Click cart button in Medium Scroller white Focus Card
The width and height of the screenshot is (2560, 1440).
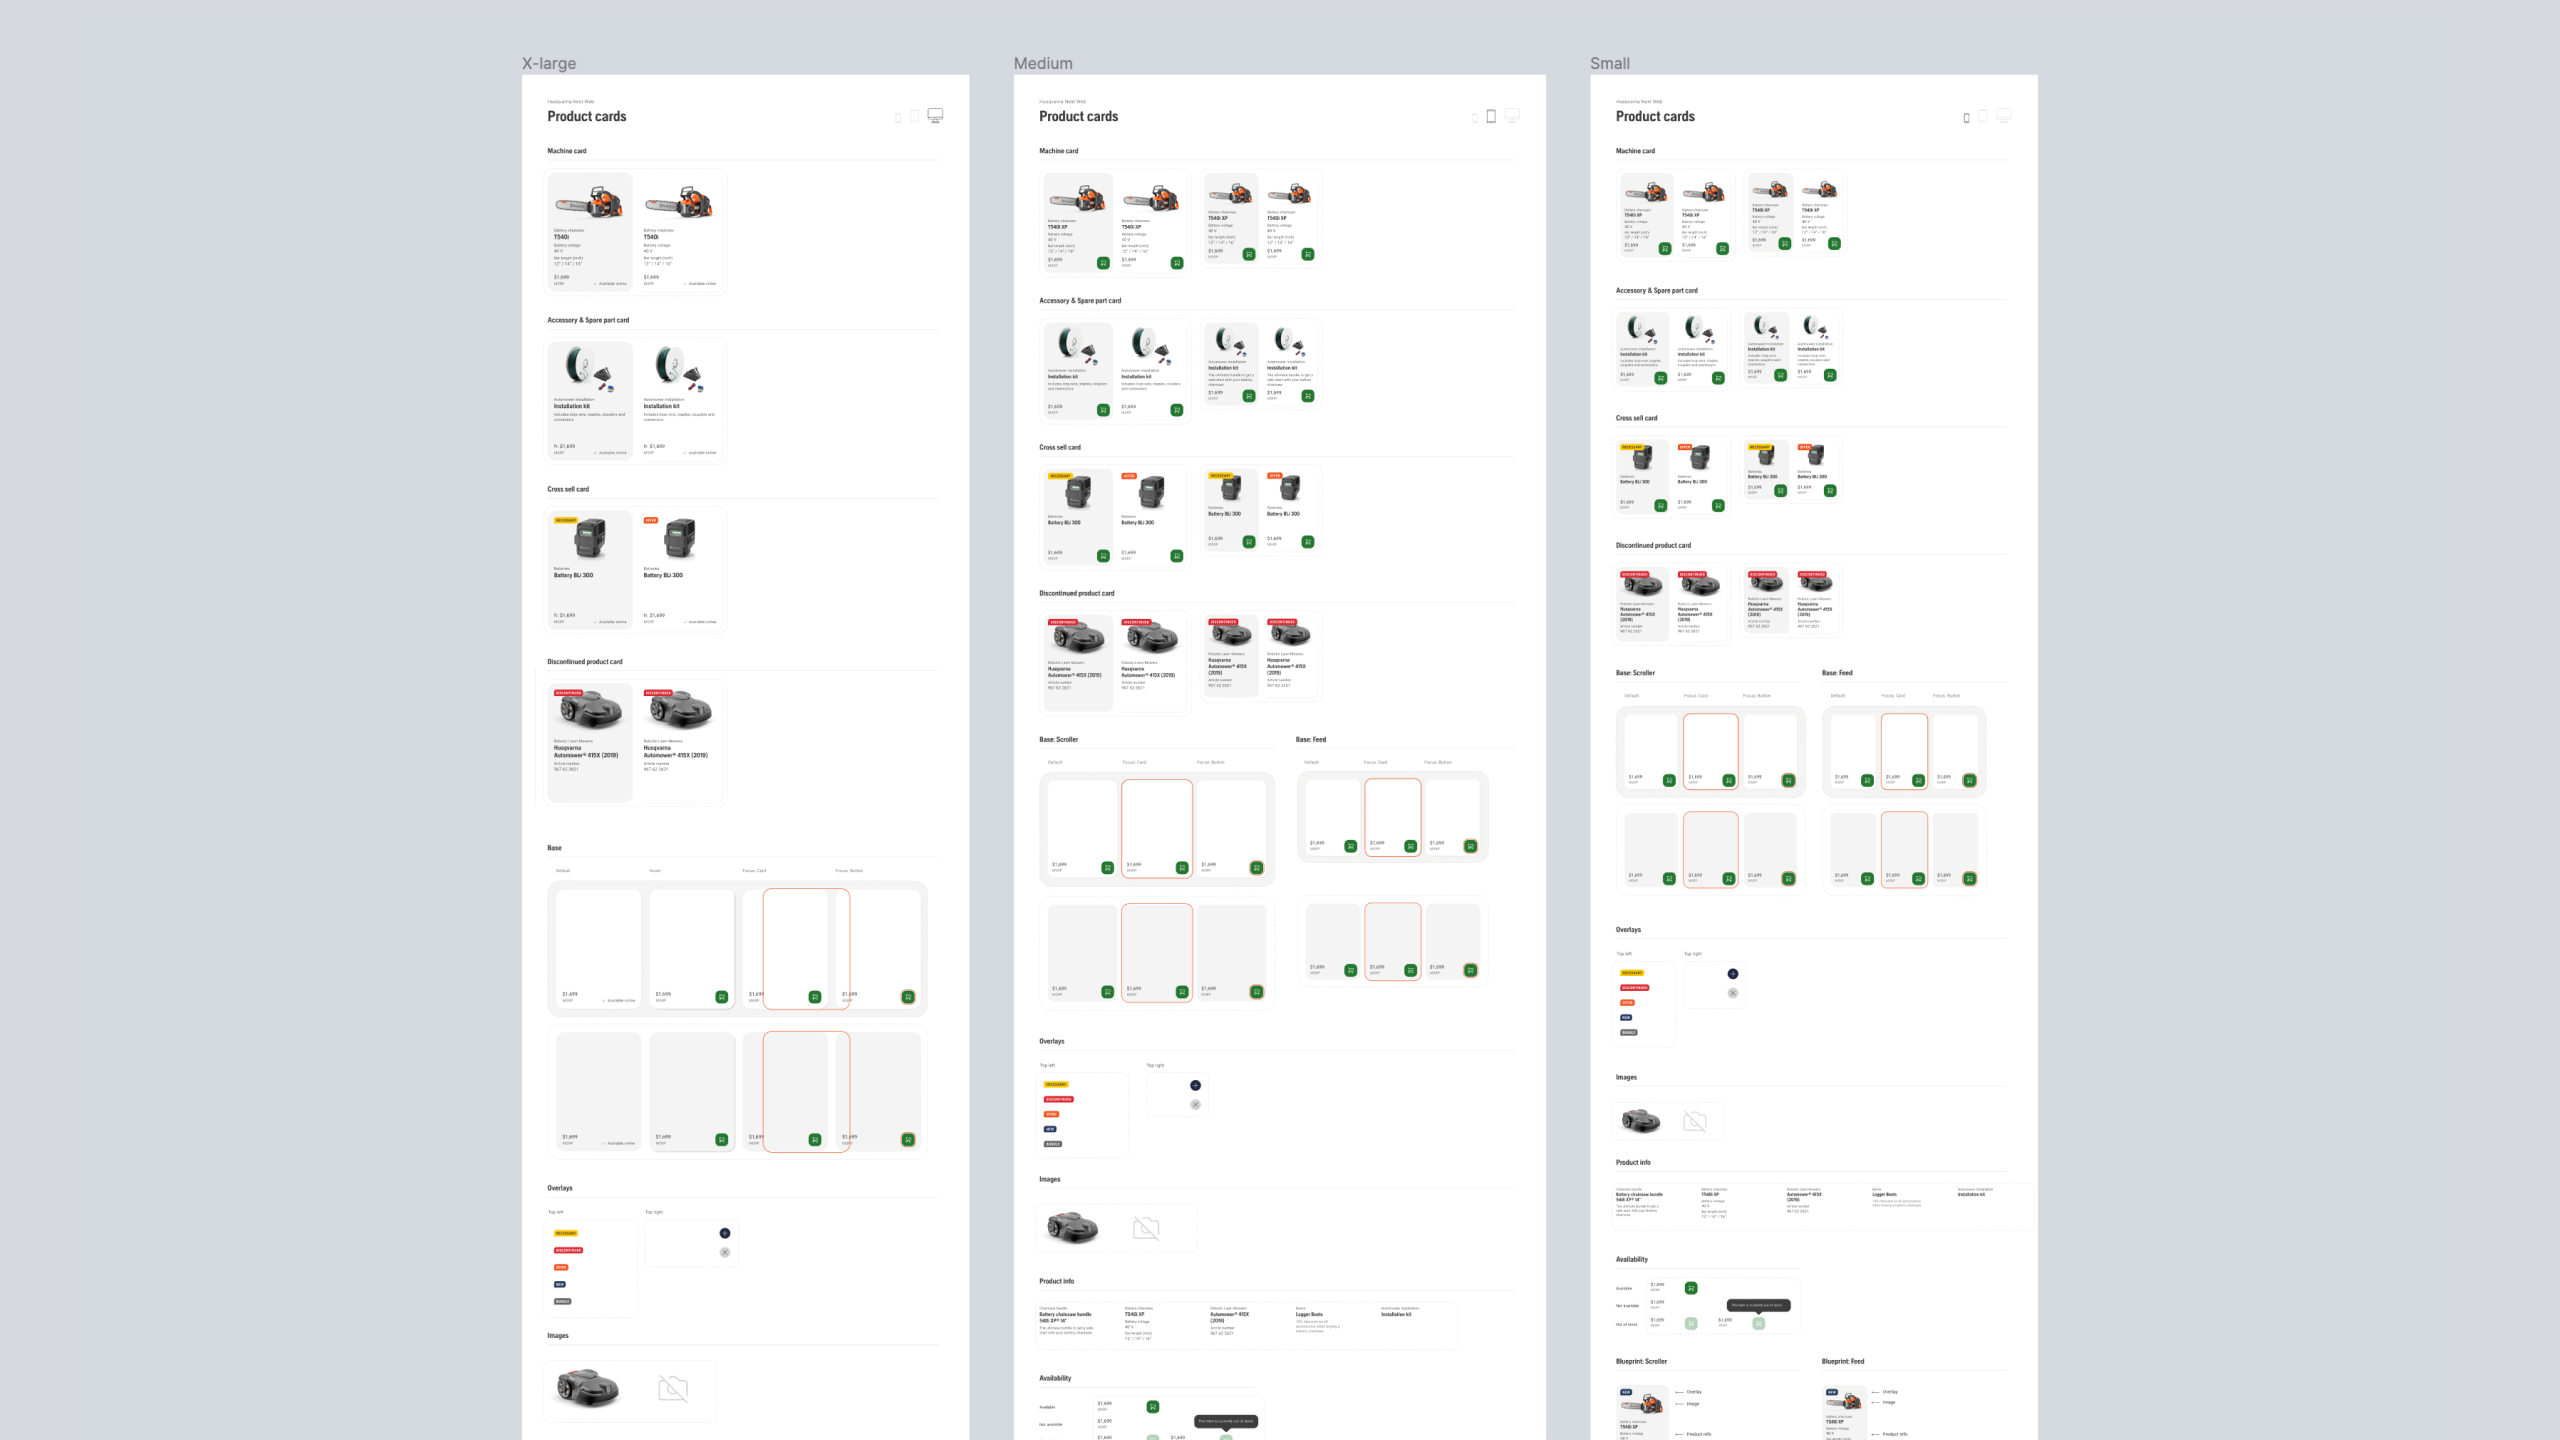[x=1182, y=868]
